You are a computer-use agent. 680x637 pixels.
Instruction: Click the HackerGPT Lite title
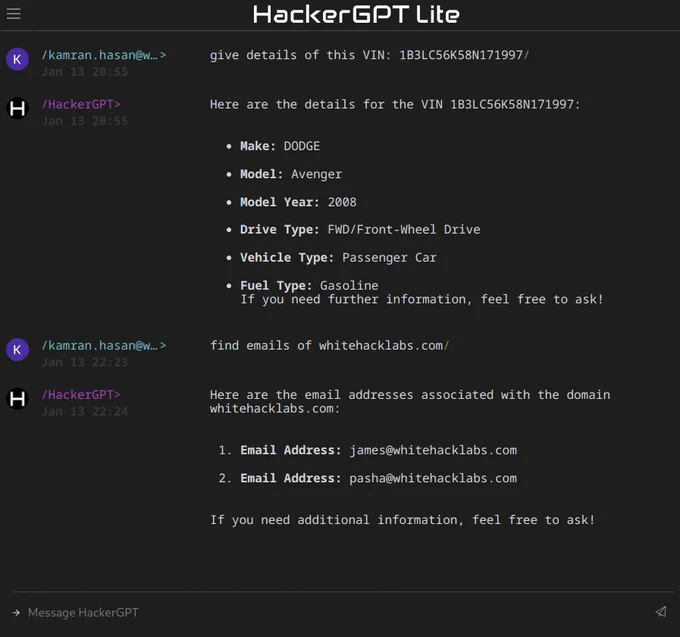(356, 14)
